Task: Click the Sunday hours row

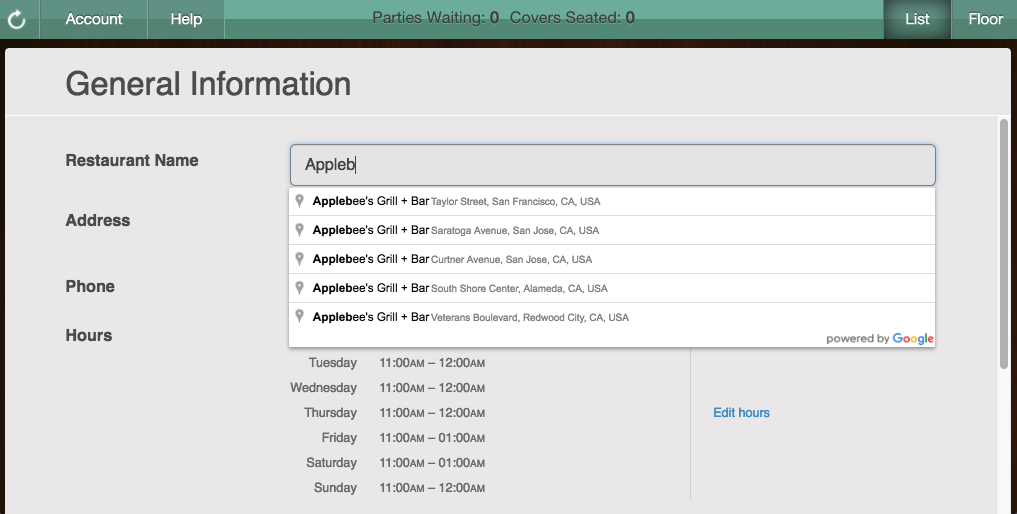Action: click(x=400, y=488)
